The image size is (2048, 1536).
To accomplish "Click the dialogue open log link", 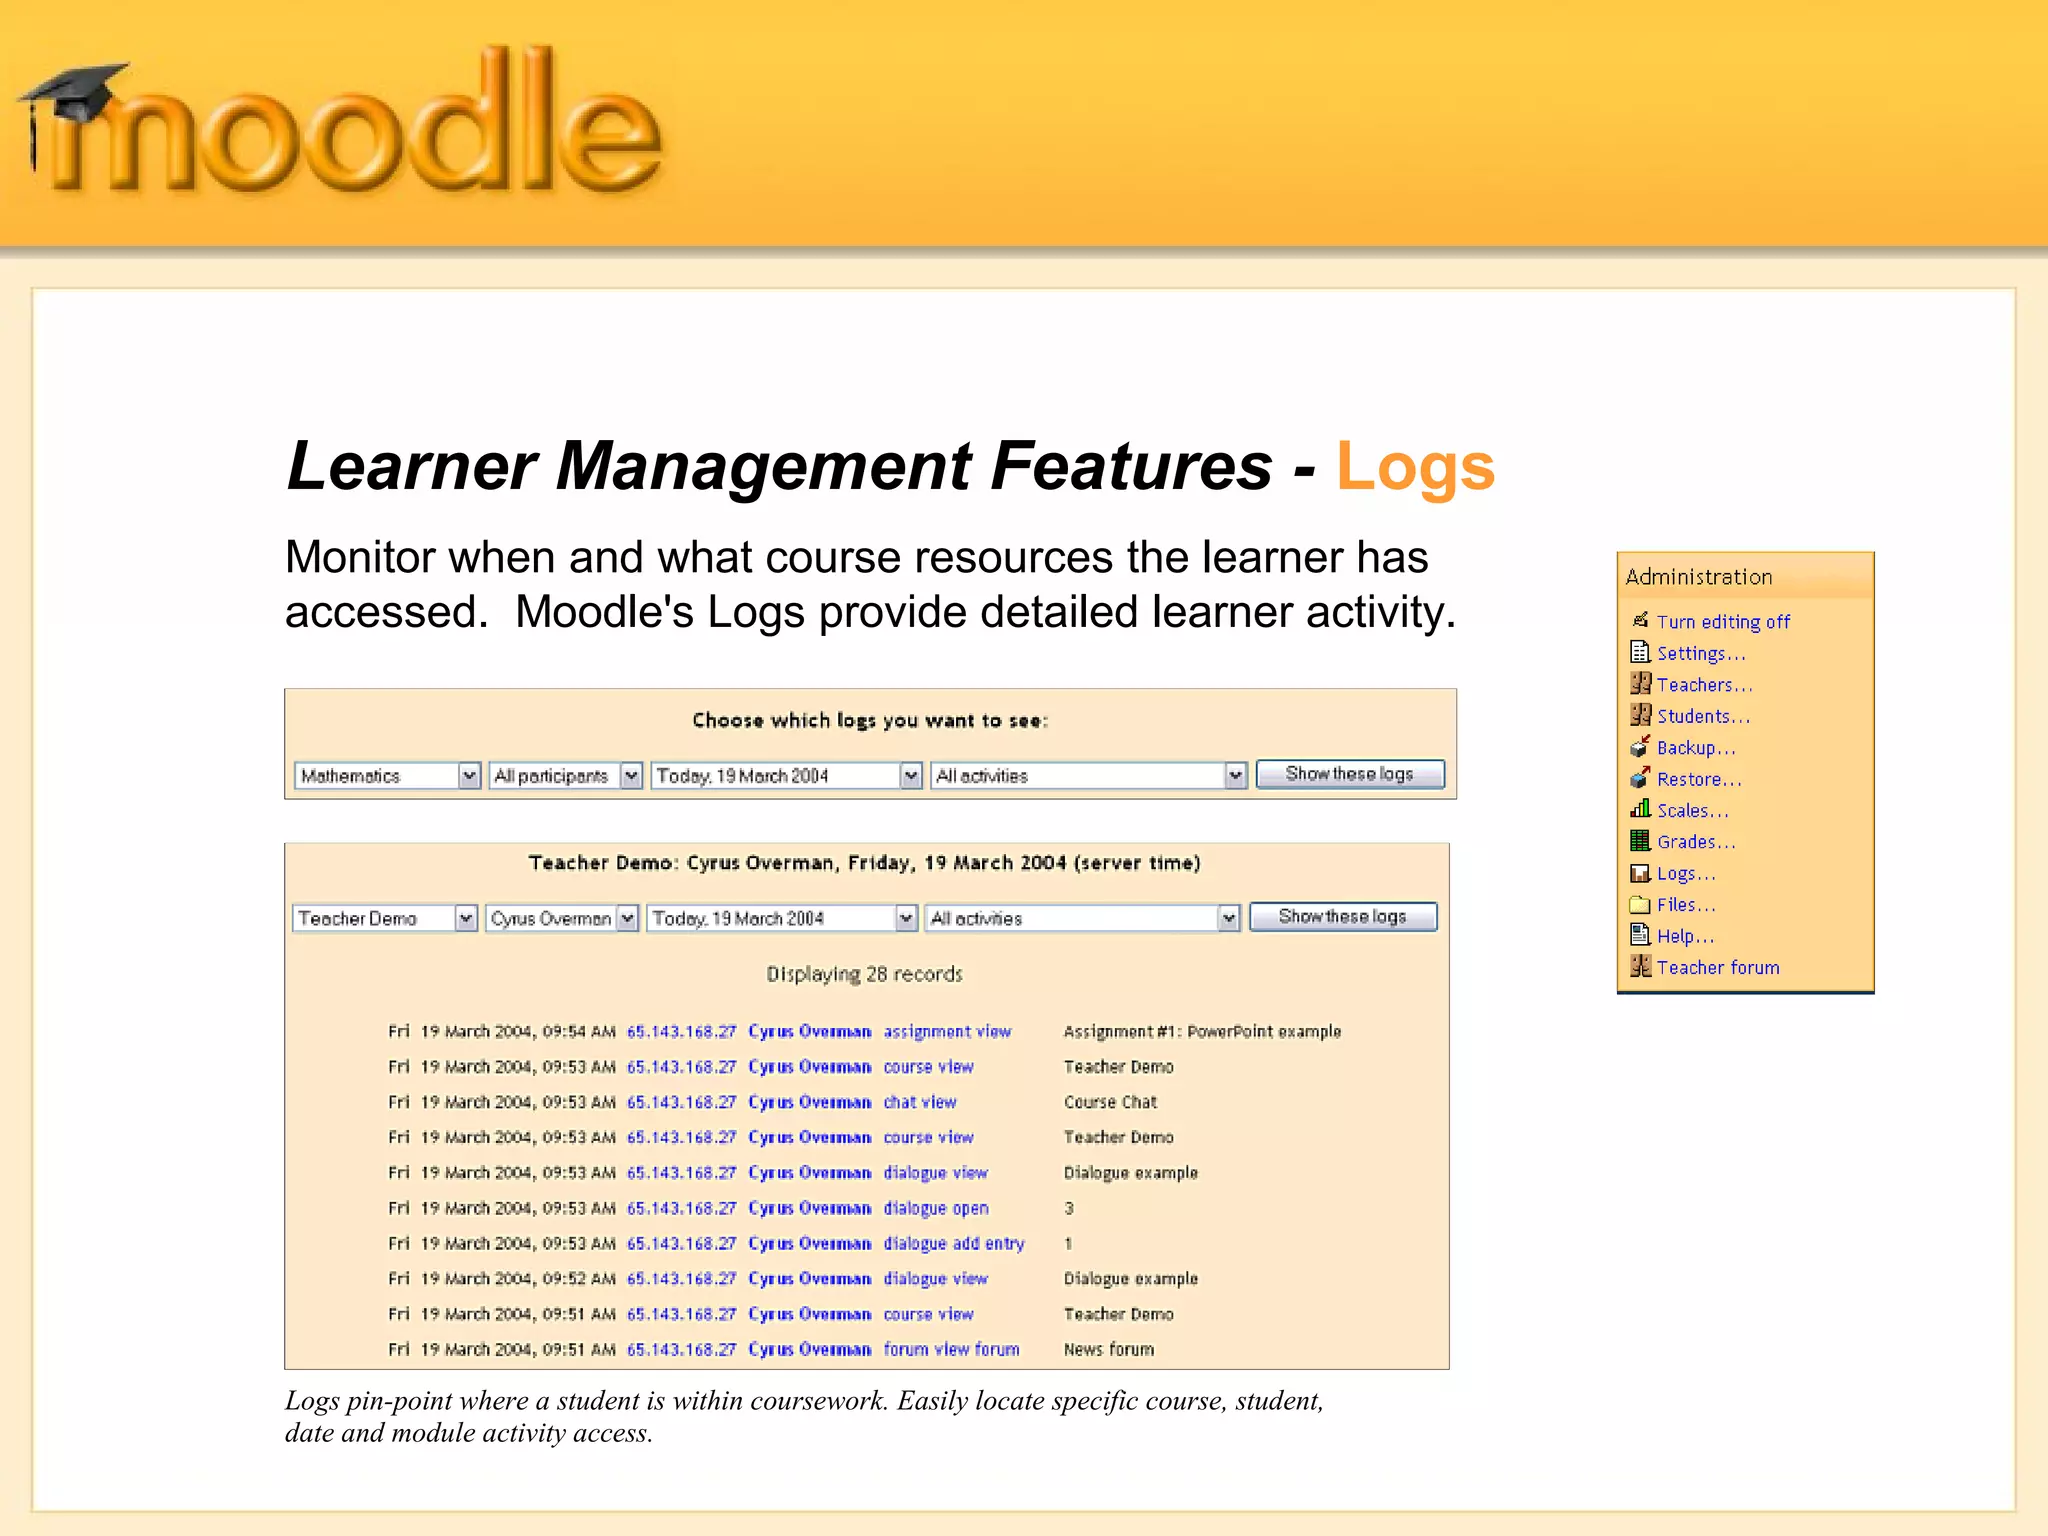I will (x=936, y=1208).
